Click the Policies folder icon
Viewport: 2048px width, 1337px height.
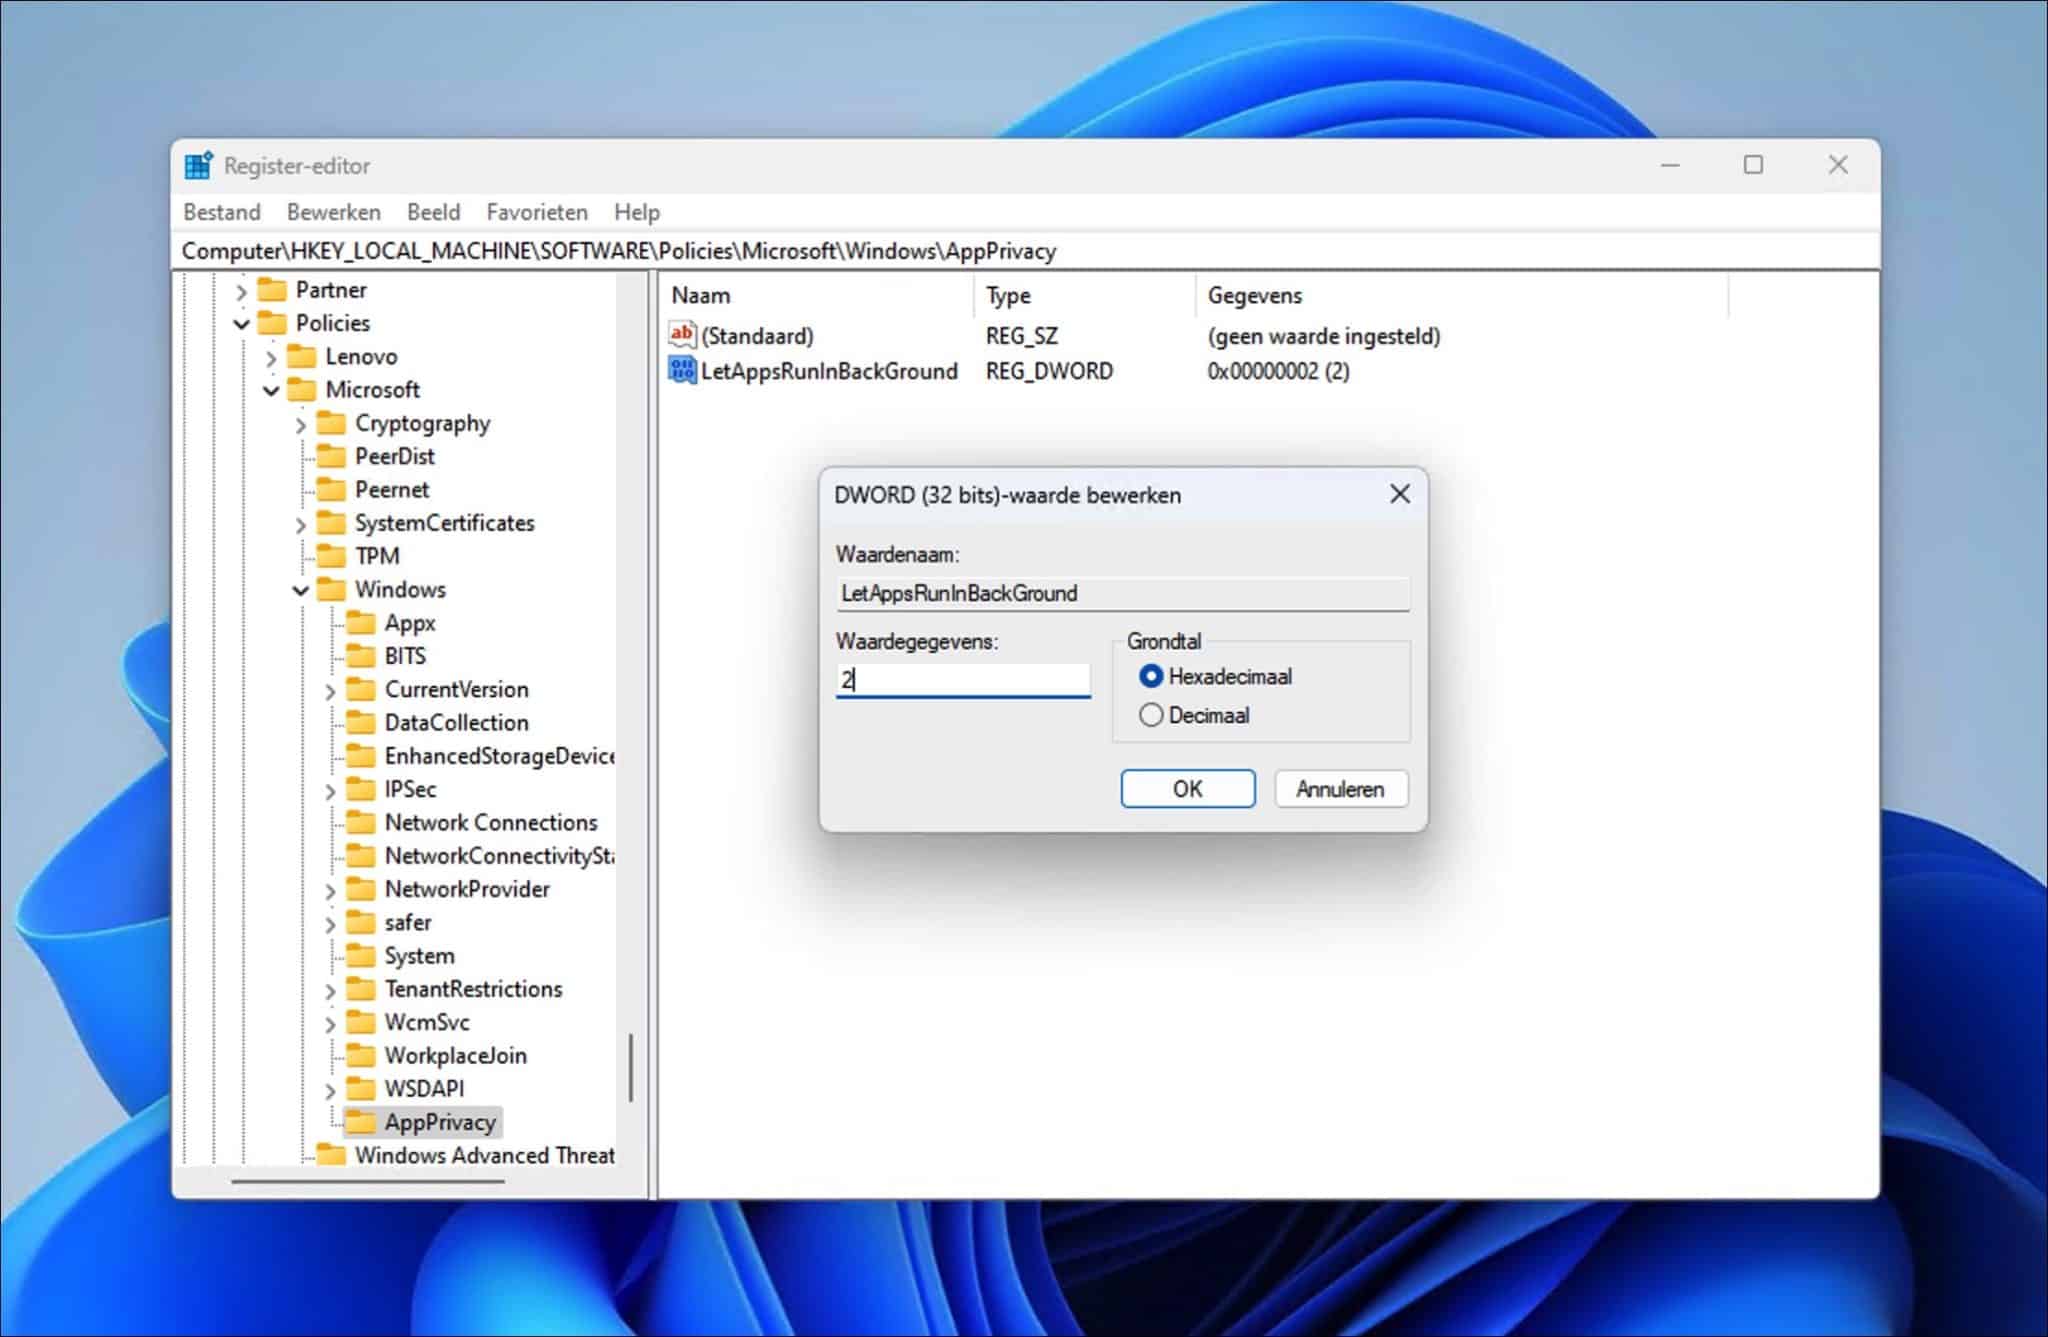272,322
